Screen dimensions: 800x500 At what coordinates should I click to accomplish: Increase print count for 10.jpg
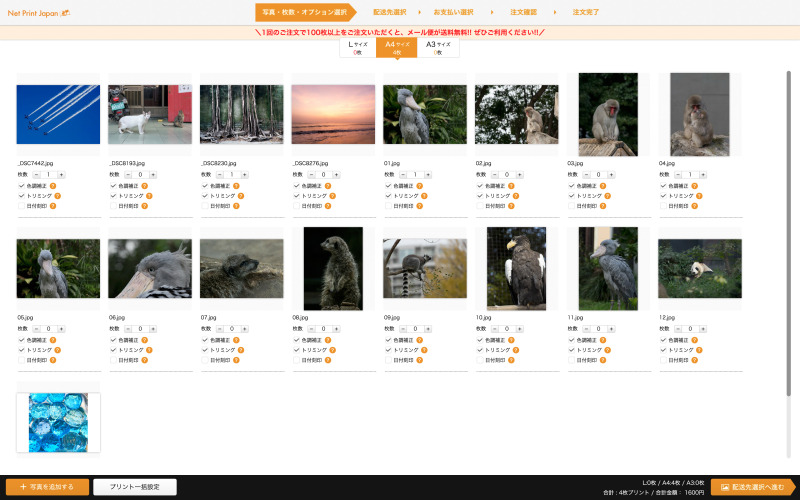click(520, 329)
